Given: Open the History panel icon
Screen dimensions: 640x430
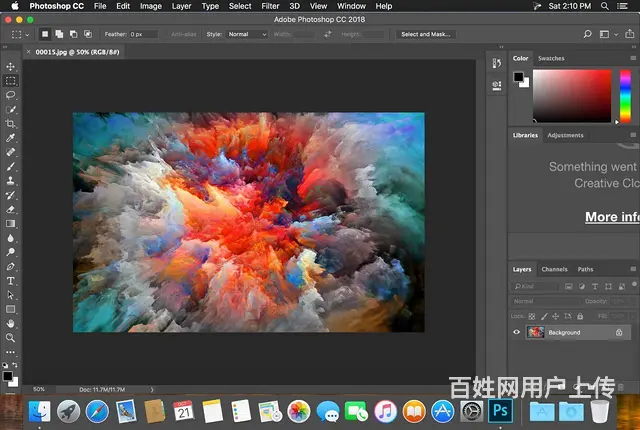Looking at the screenshot, I should pyautogui.click(x=497, y=63).
